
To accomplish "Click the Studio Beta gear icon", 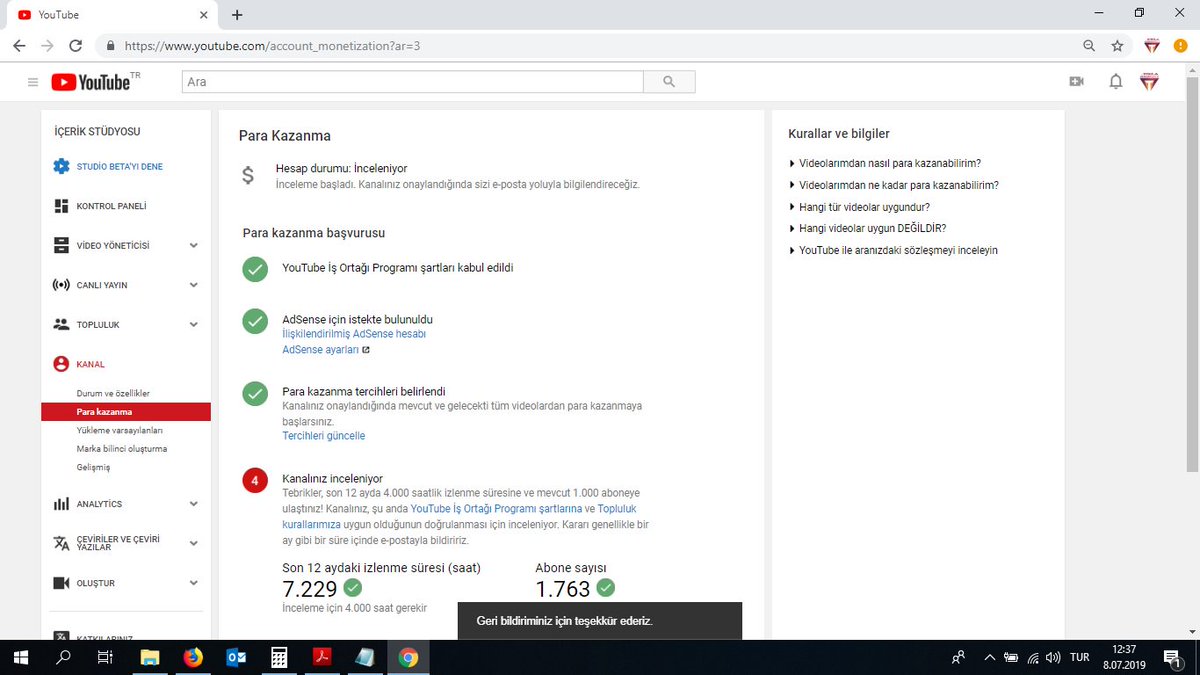I will click(61, 166).
